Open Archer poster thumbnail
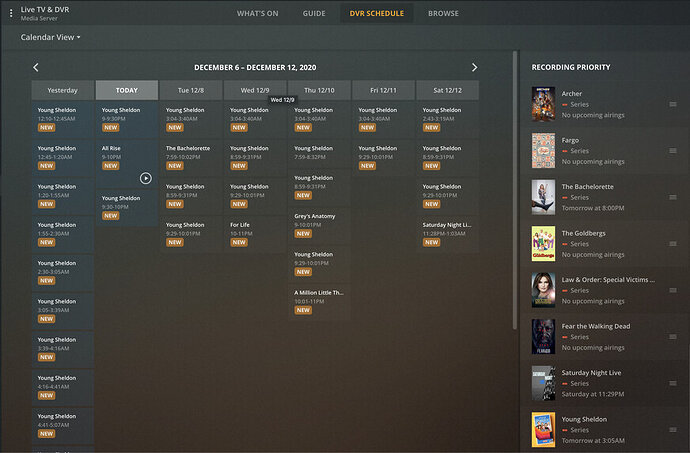Image resolution: width=690 pixels, height=453 pixels. tap(543, 104)
